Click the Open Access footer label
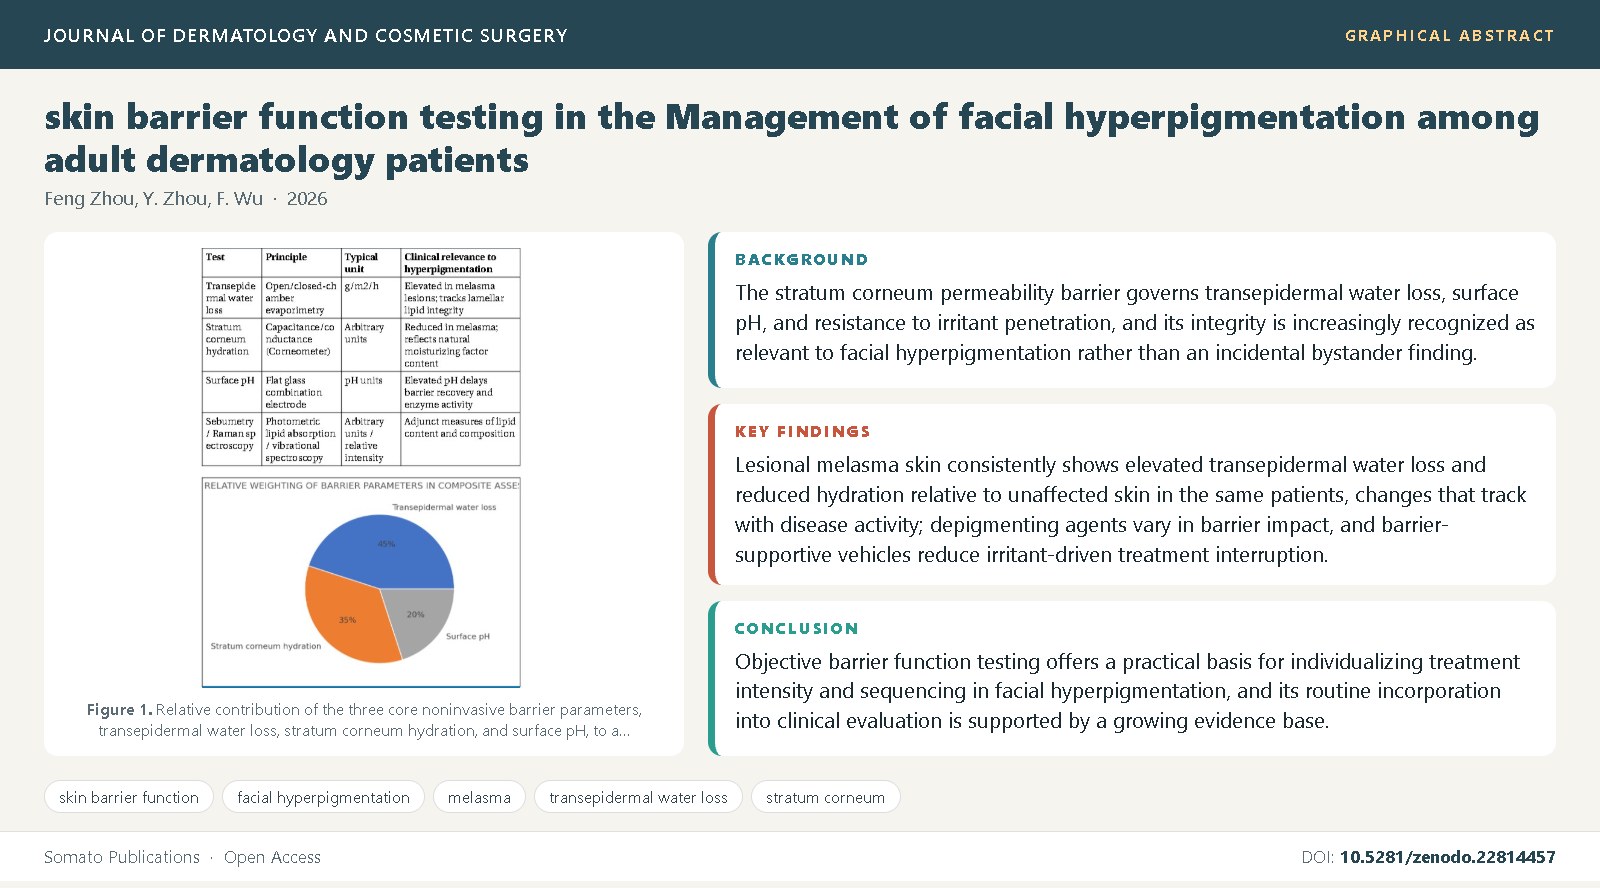Viewport: 1600px width, 888px height. [272, 857]
